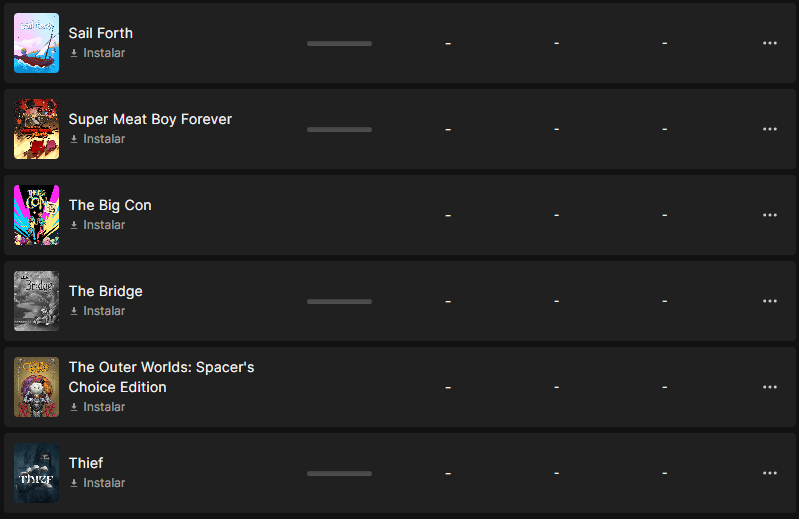799x519 pixels.
Task: Click the Sail Forth progress bar
Action: coord(339,43)
